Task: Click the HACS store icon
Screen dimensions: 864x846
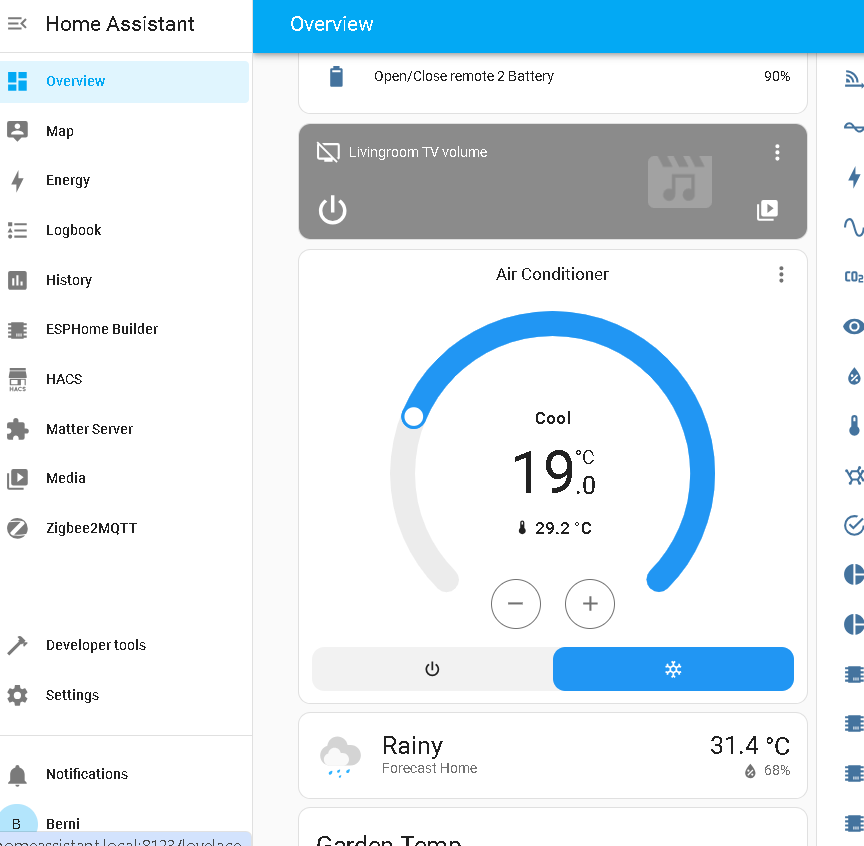Action: click(17, 379)
